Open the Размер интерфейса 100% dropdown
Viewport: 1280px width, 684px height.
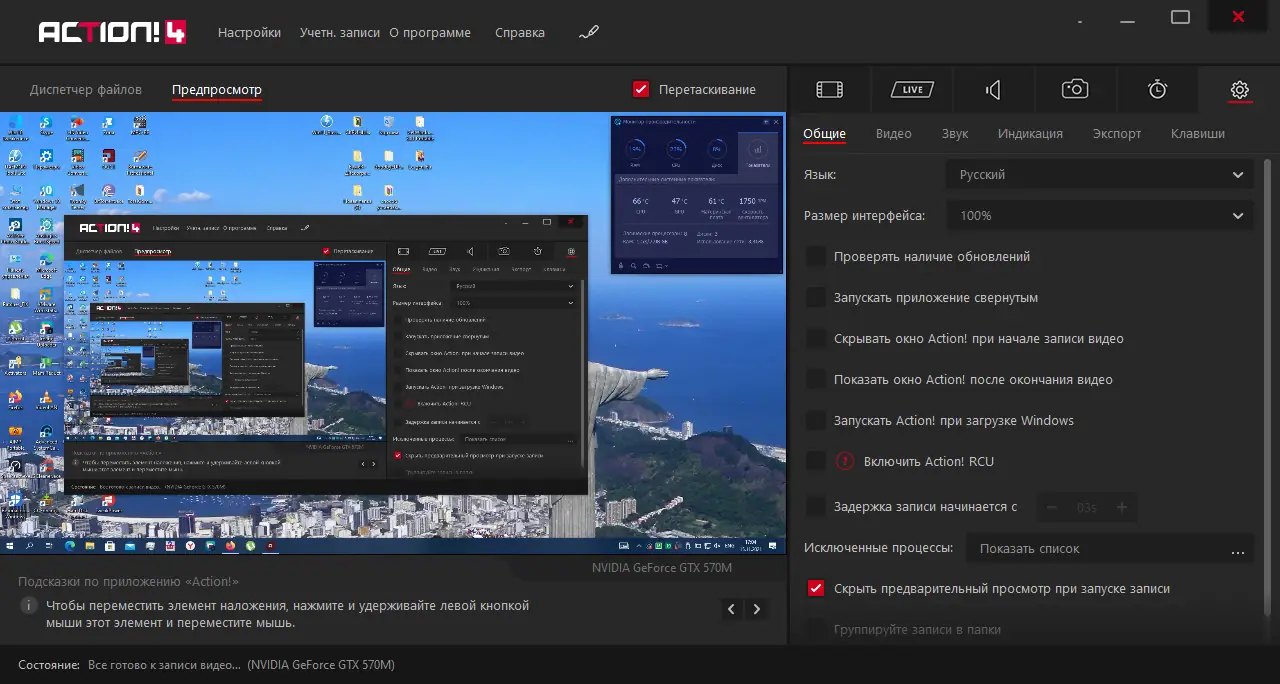pos(1098,216)
